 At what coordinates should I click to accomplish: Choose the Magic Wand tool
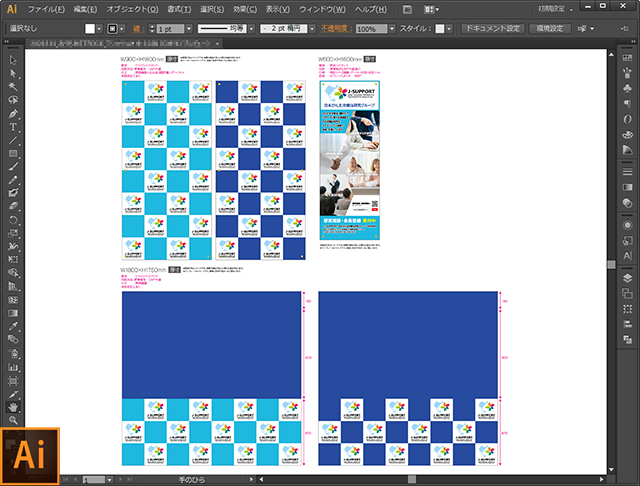(13, 87)
